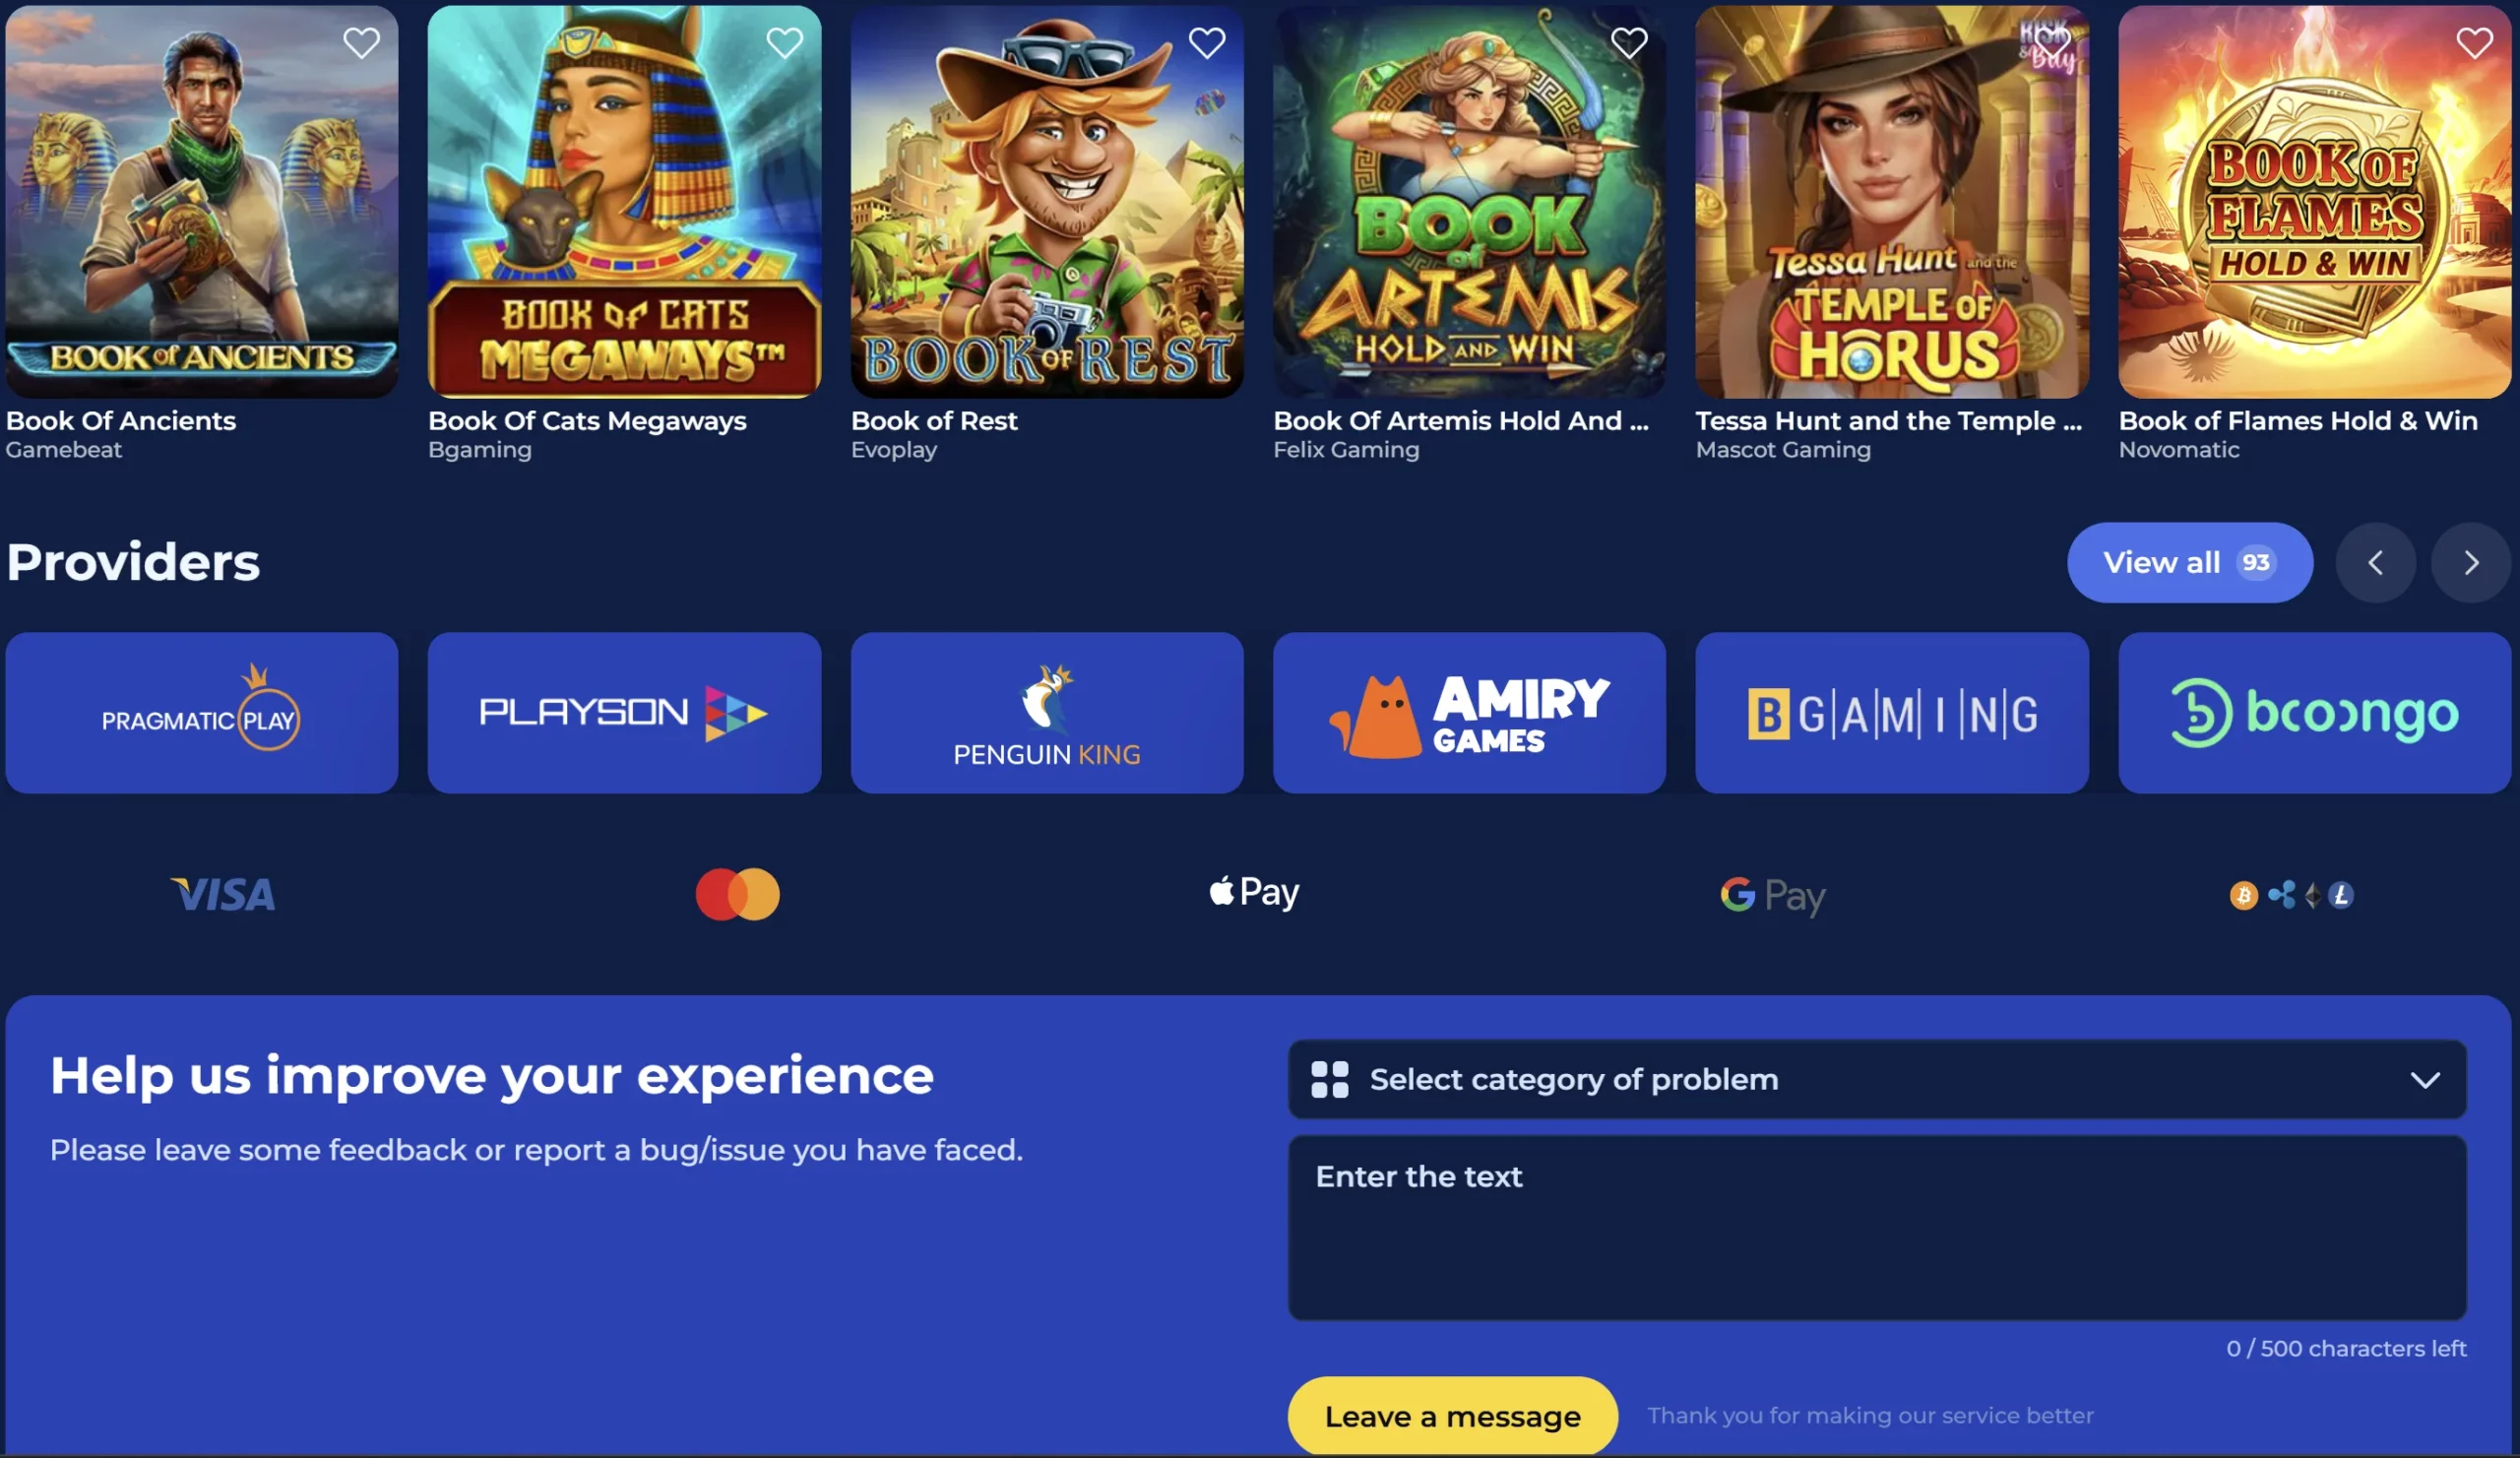The width and height of the screenshot is (2520, 1458).
Task: Open Book Of Ancients game thumbnail
Action: pos(202,201)
